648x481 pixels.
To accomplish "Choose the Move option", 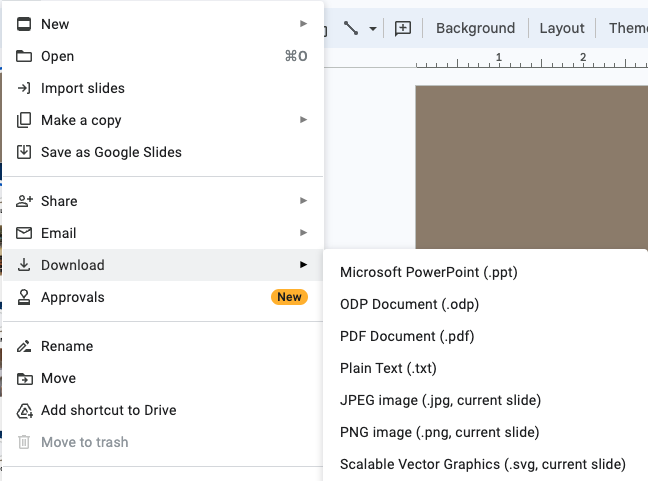I will 163,378.
